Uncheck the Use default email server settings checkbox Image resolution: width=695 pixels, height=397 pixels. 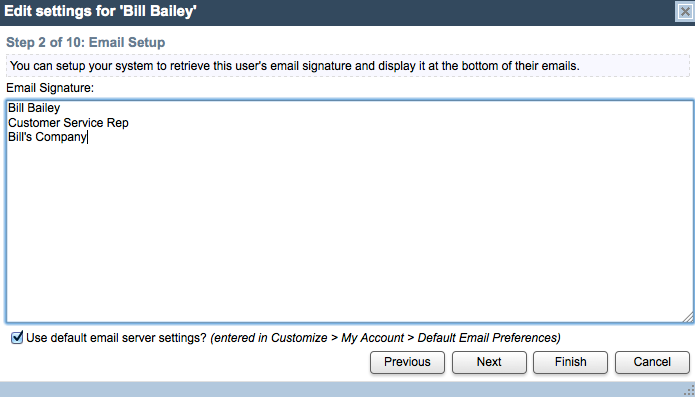[x=17, y=338]
